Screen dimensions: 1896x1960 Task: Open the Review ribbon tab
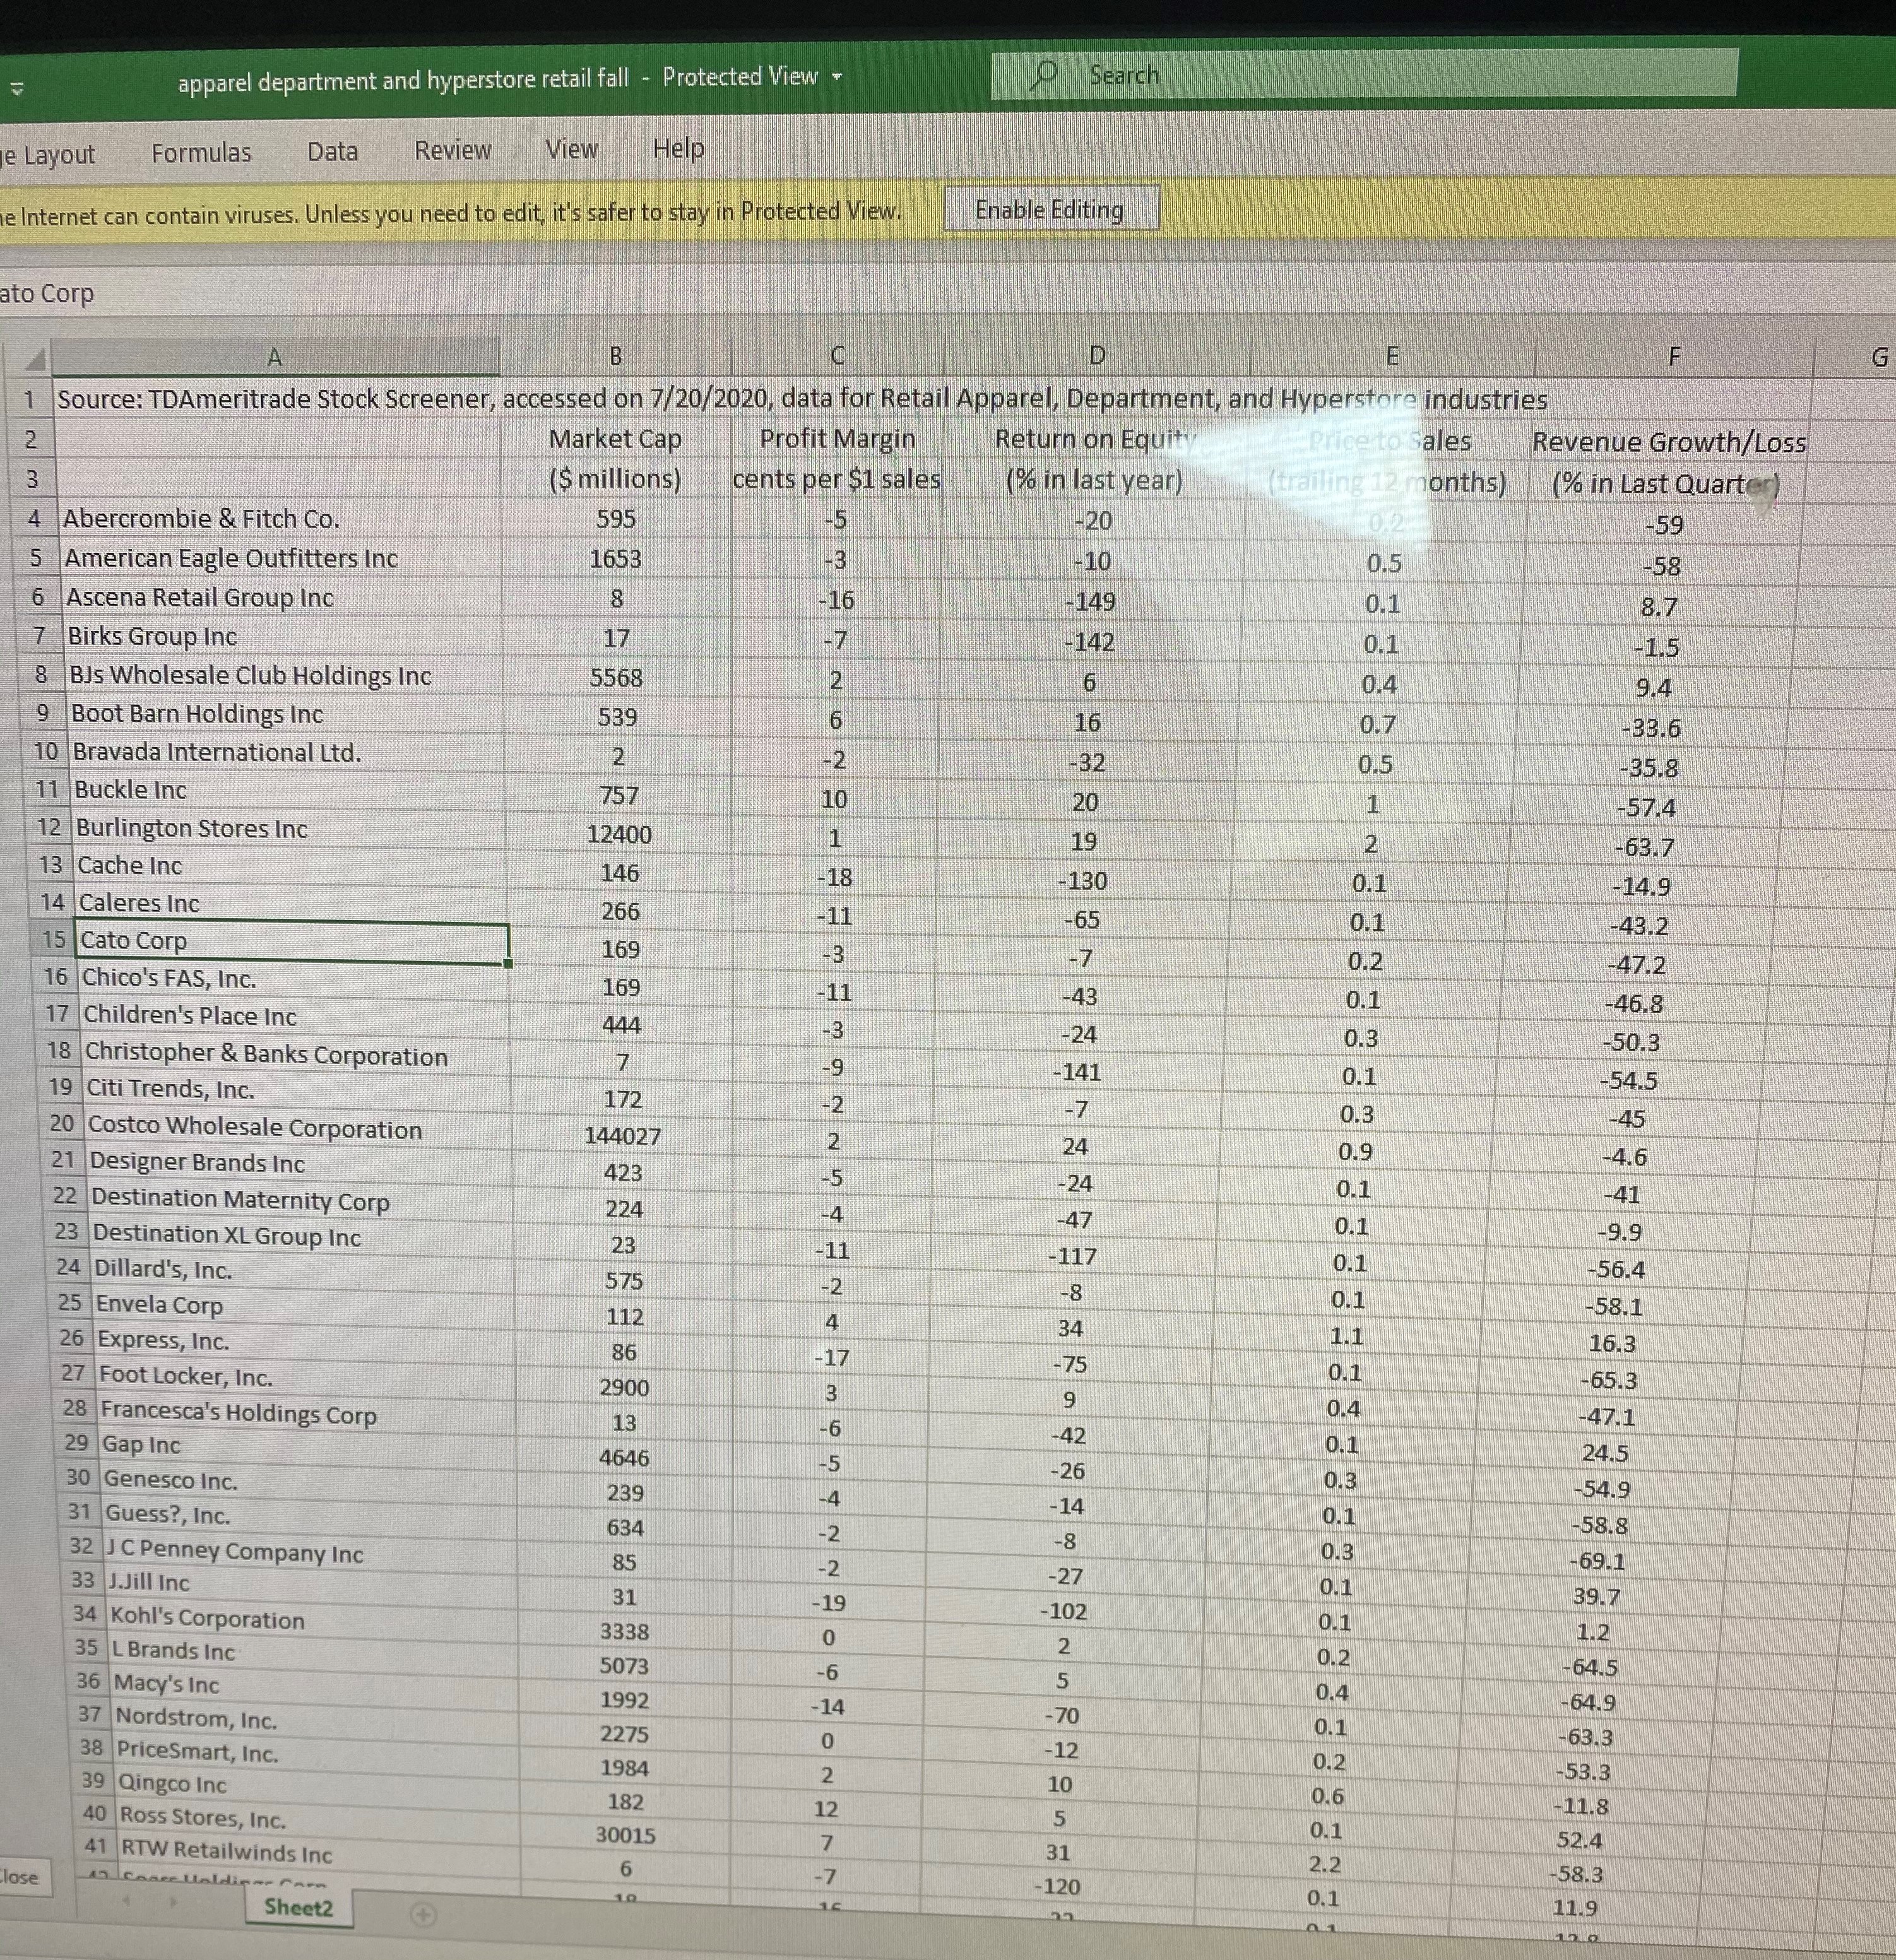point(452,150)
